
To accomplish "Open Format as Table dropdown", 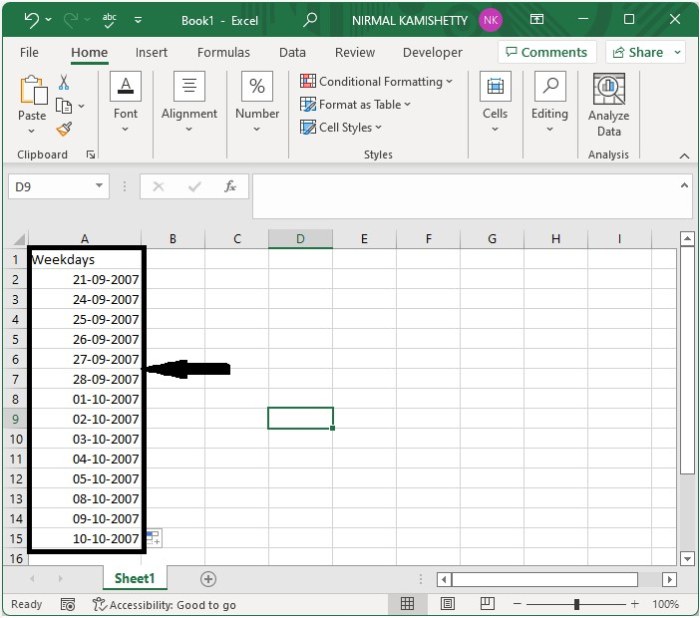I will pyautogui.click(x=355, y=104).
